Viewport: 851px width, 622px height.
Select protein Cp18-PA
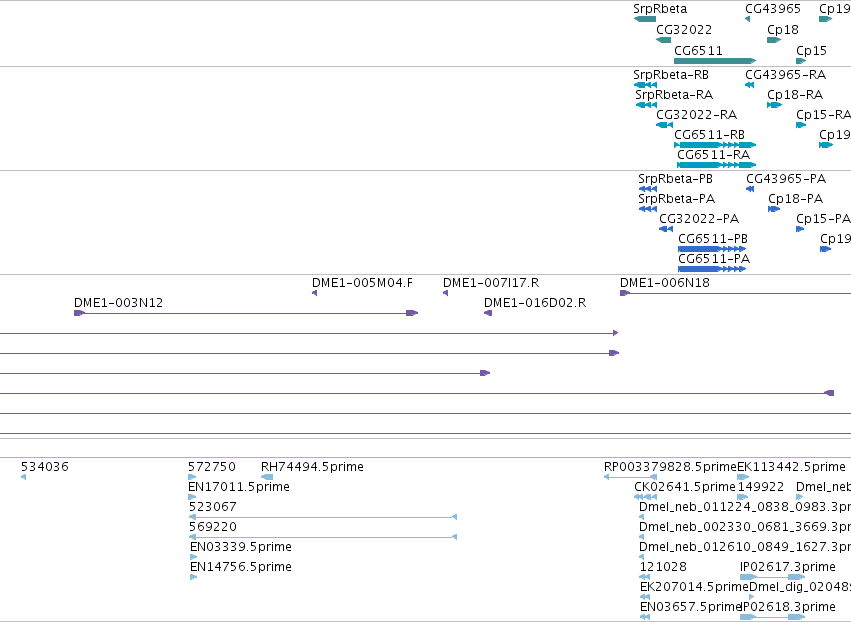(x=796, y=199)
